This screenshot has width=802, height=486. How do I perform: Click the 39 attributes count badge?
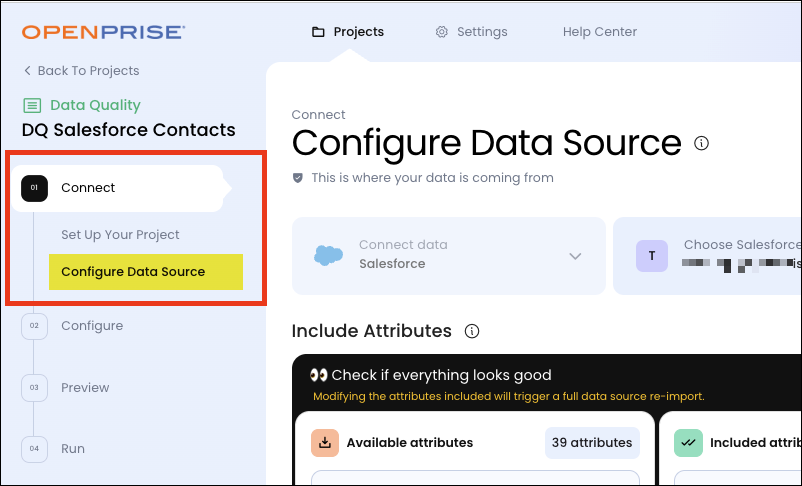pos(592,443)
